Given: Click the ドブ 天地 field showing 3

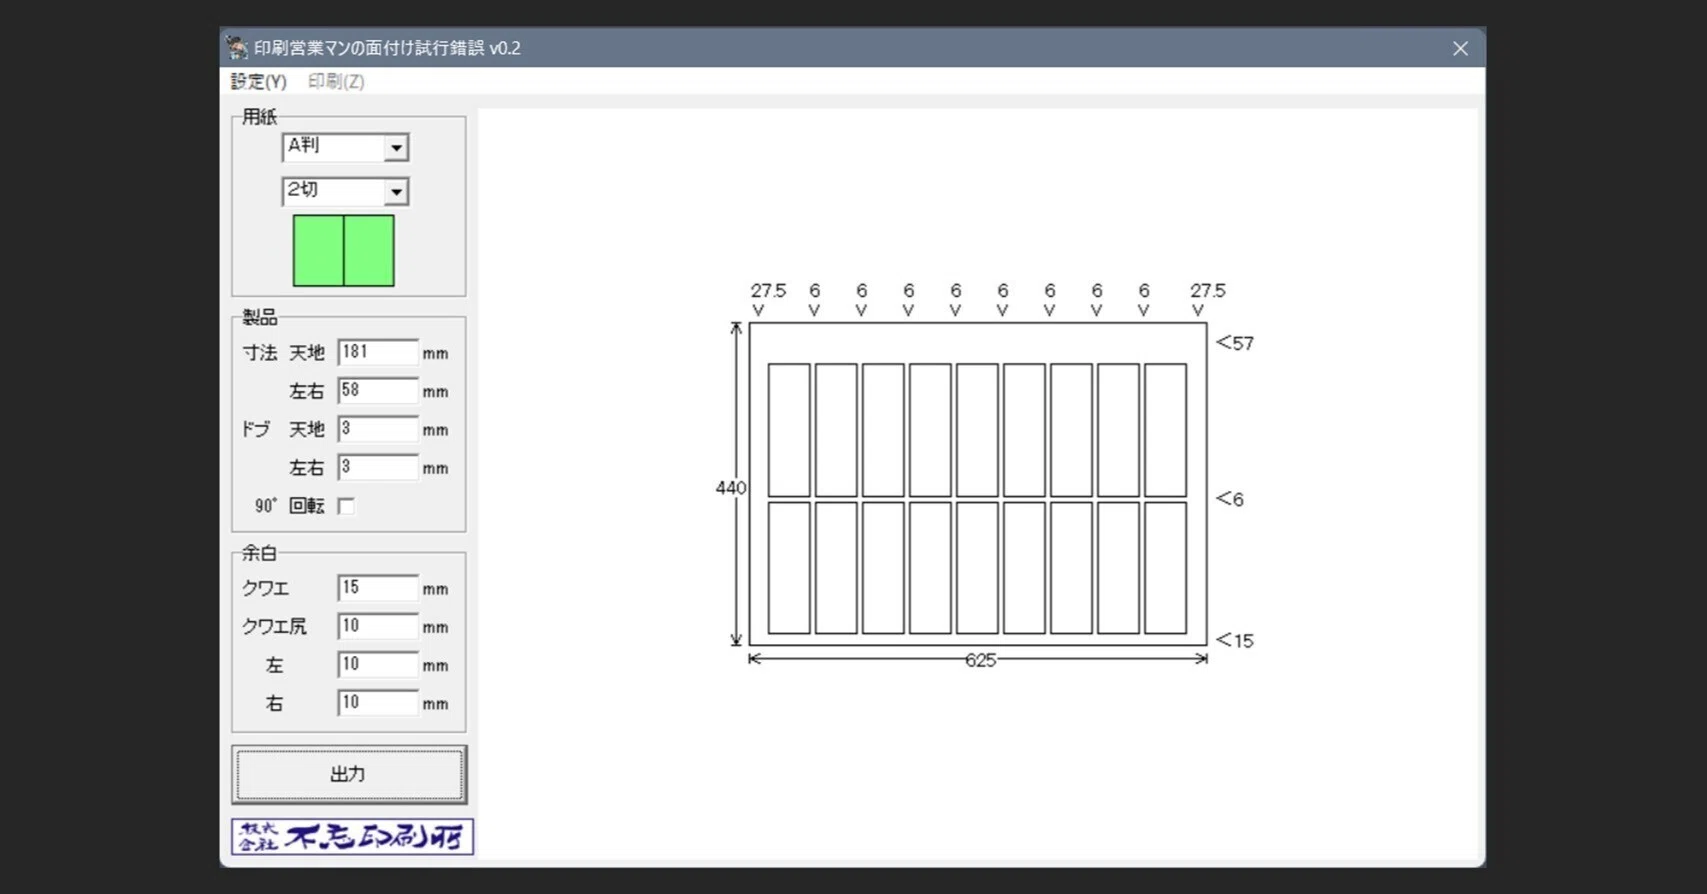Looking at the screenshot, I should pyautogui.click(x=377, y=429).
